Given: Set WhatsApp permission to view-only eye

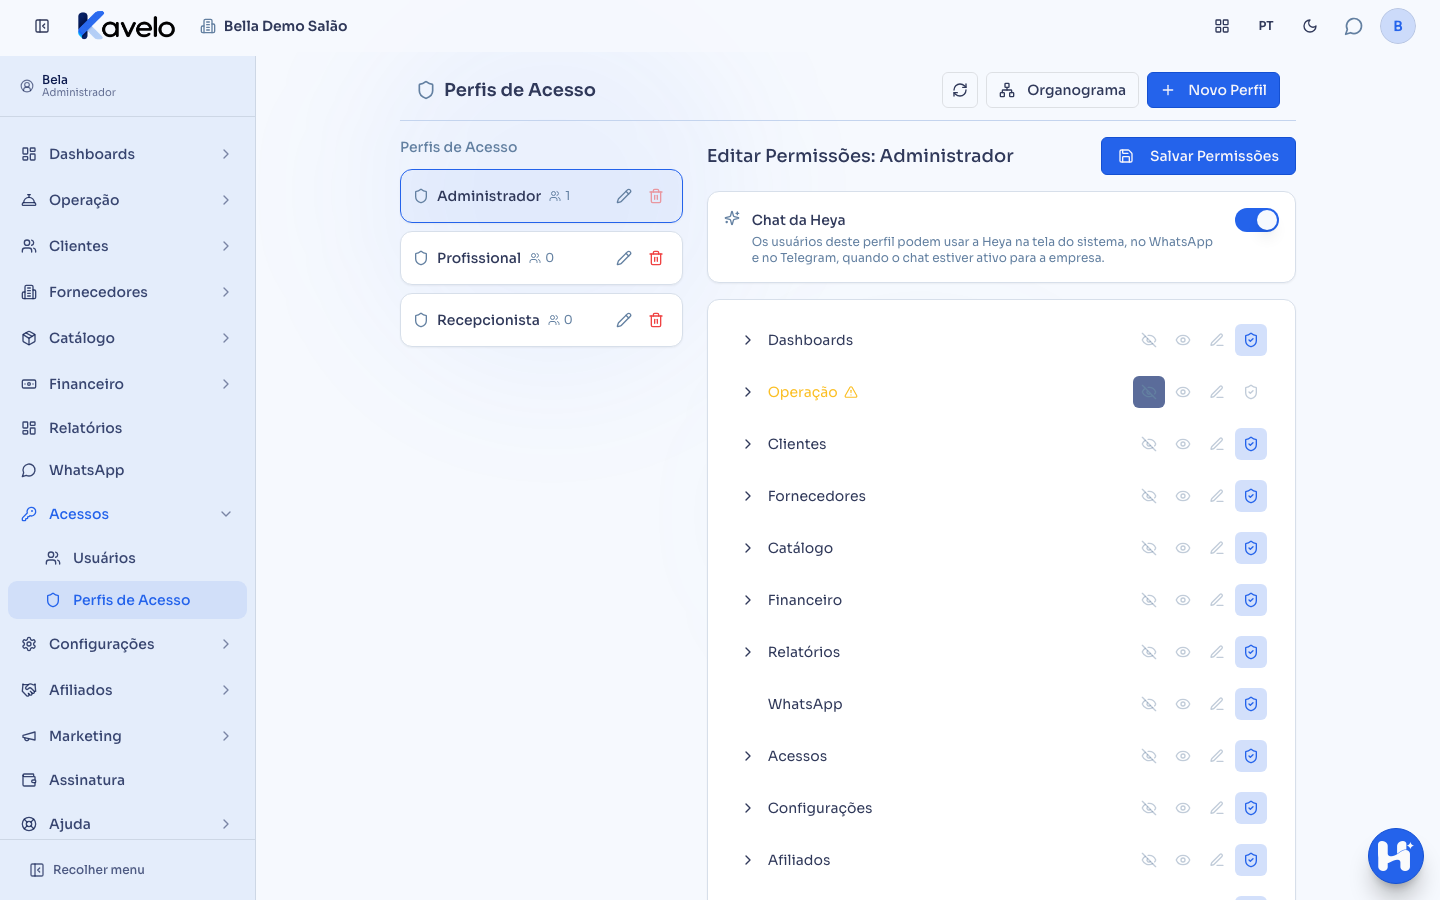Looking at the screenshot, I should coord(1183,704).
